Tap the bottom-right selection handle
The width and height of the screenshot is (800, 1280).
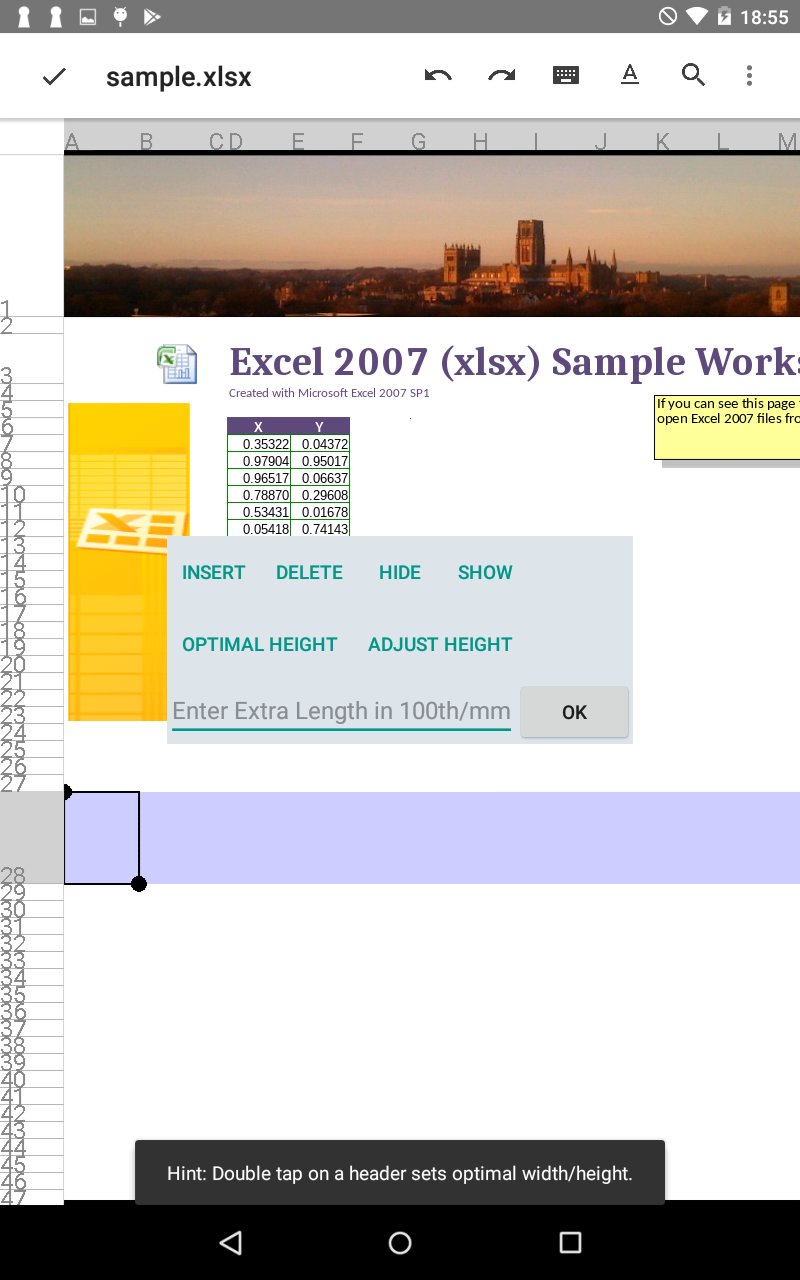tap(139, 884)
